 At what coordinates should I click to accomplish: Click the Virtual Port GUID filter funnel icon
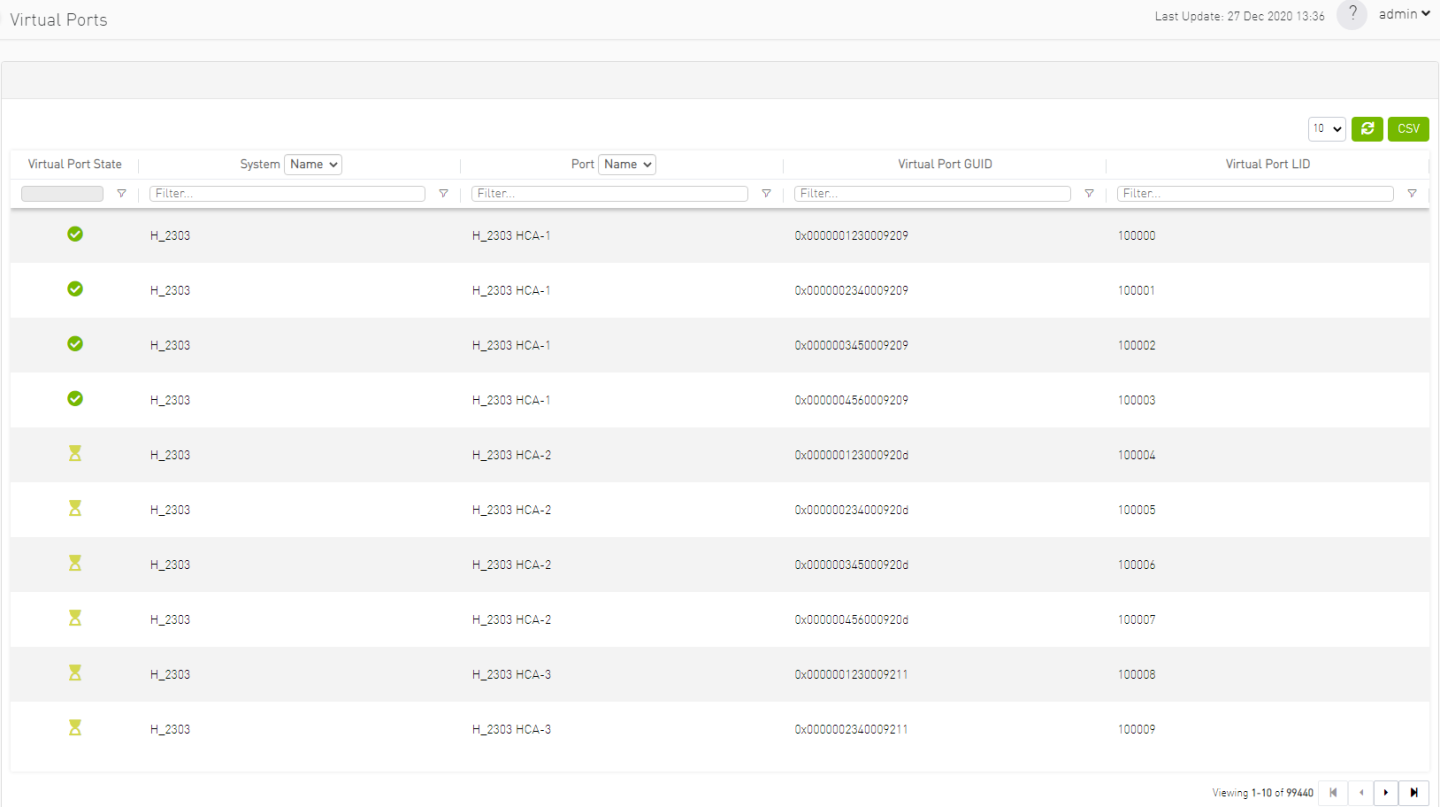point(1089,193)
